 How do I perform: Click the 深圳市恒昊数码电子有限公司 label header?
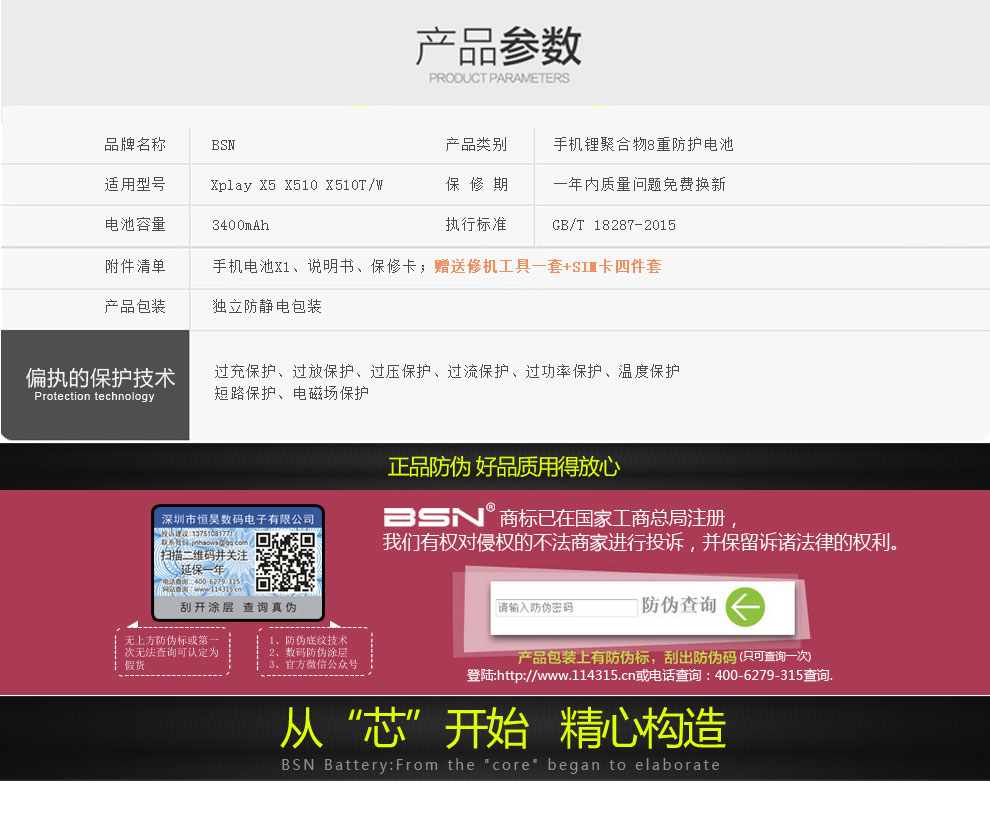point(238,519)
